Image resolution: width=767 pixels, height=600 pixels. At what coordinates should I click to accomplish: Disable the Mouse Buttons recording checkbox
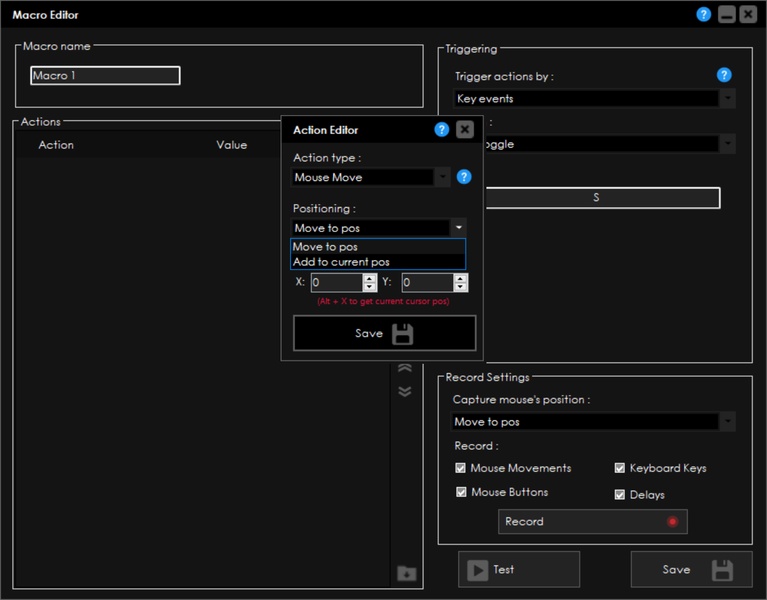460,492
